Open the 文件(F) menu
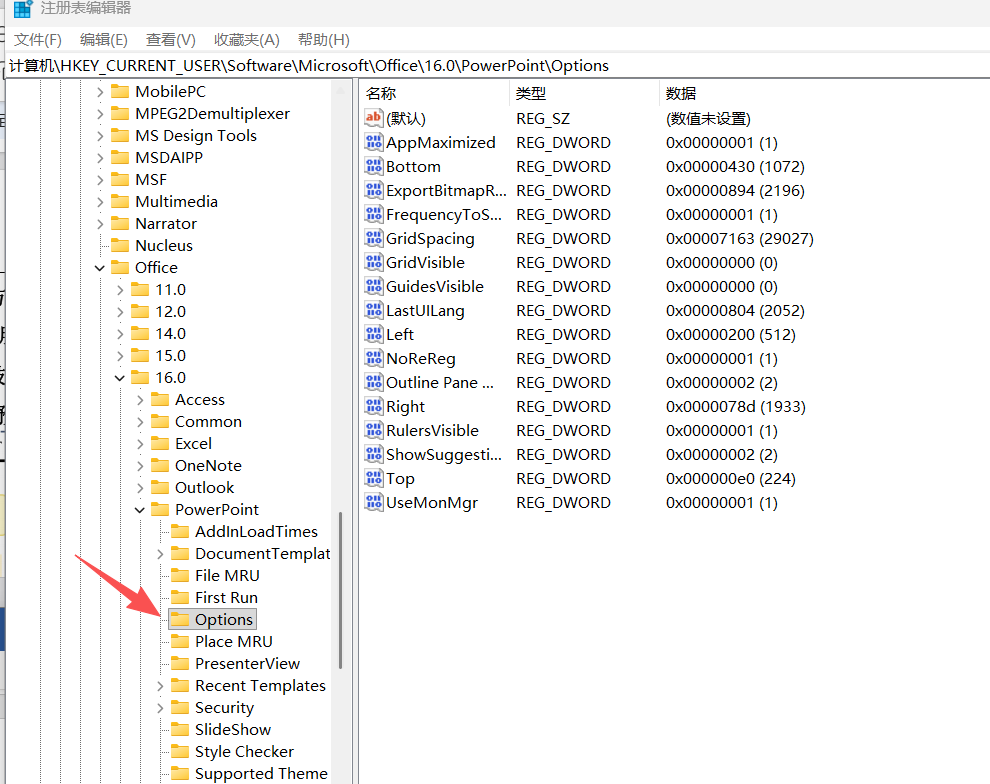Image resolution: width=990 pixels, height=784 pixels. (x=38, y=40)
